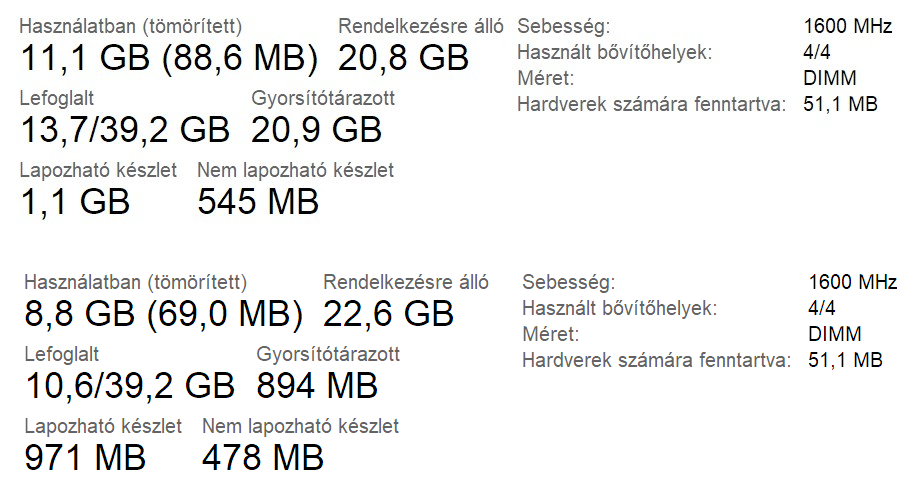Image resolution: width=917 pixels, height=481 pixels.
Task: Select the Lefoglalt label above 13,7/39,2 GB
Action: [59, 98]
